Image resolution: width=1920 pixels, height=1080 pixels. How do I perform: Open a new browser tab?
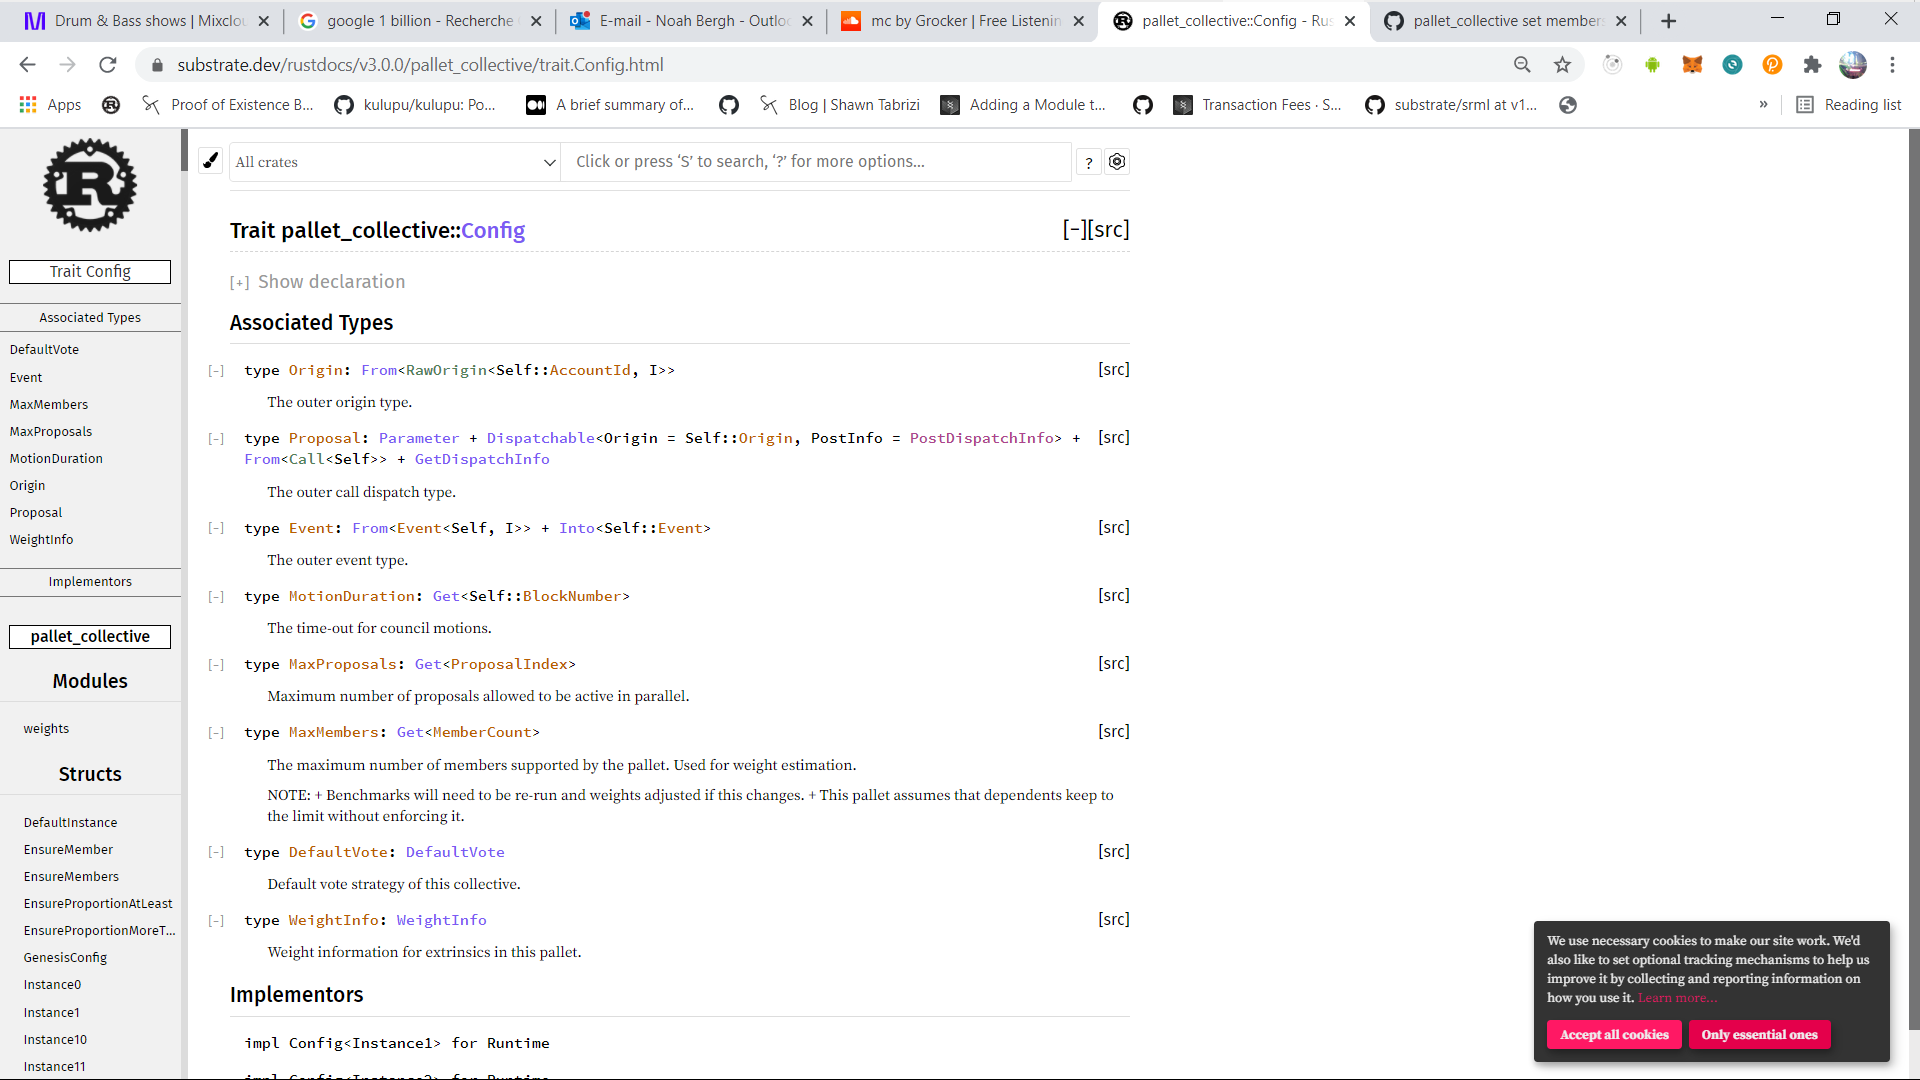[1668, 21]
